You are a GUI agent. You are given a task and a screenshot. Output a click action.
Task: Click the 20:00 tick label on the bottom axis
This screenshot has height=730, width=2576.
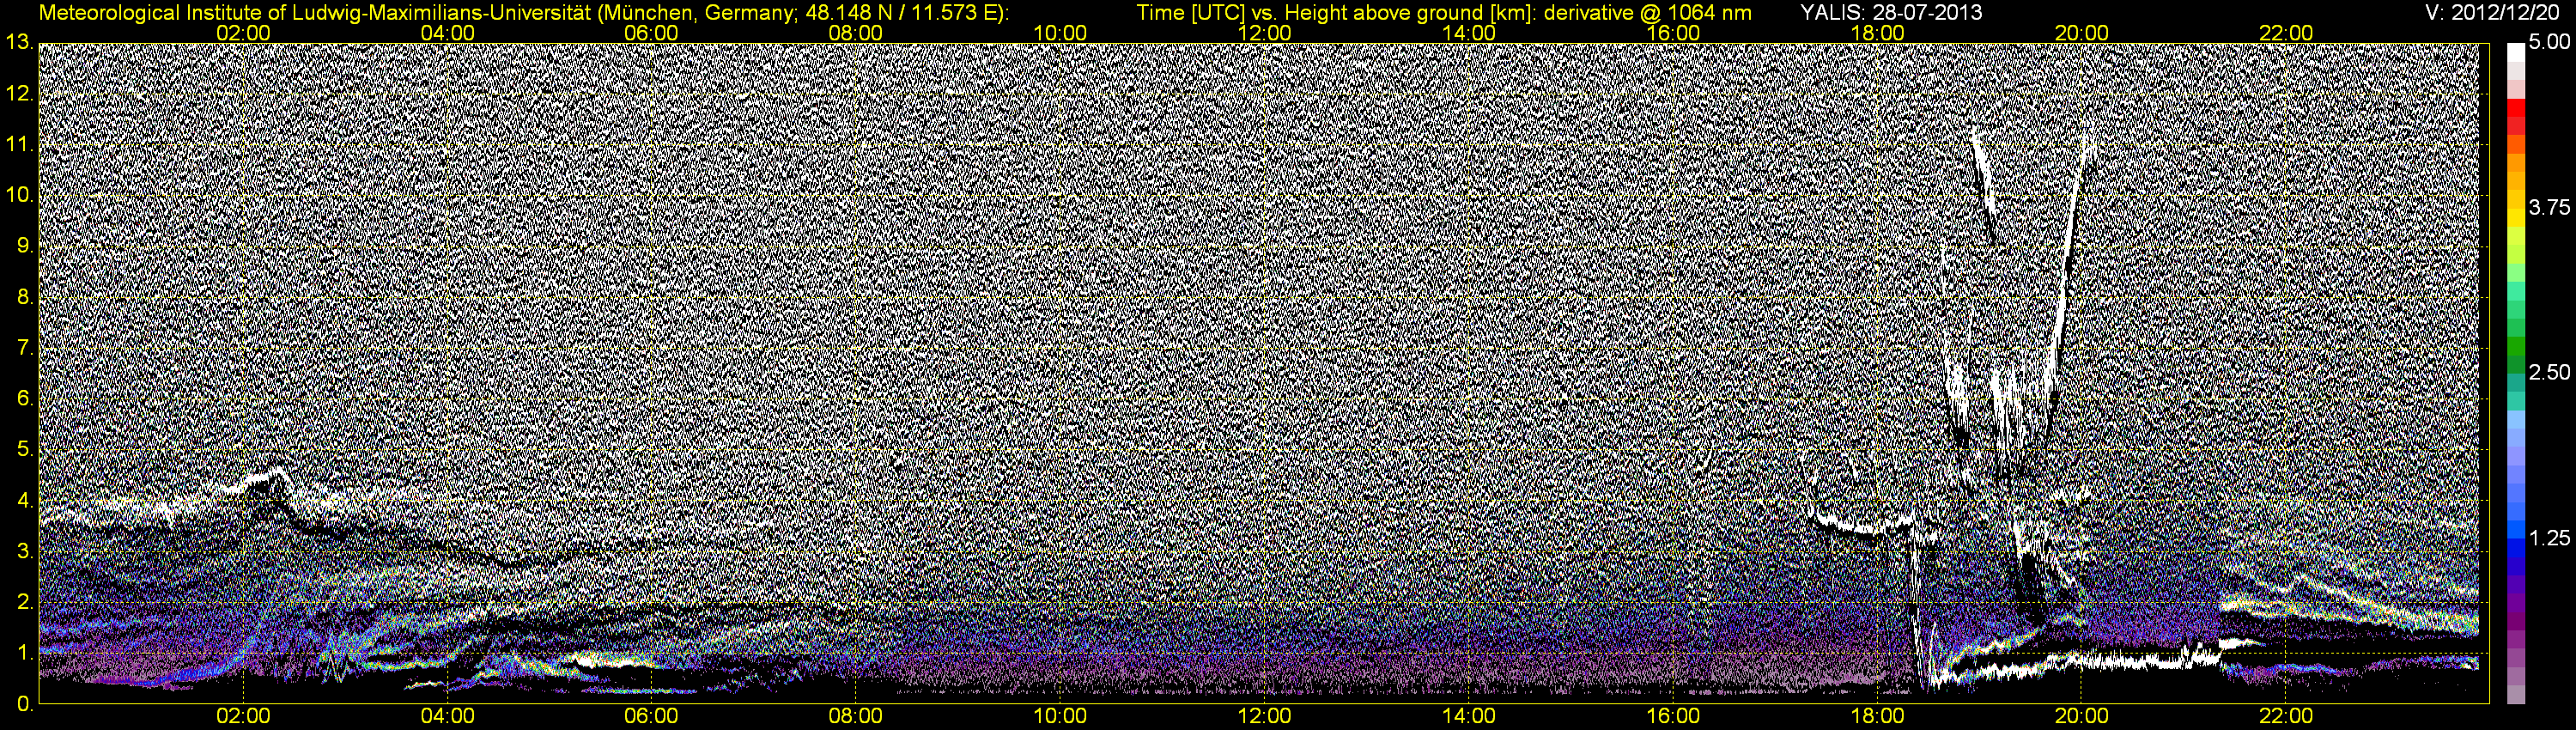click(2083, 717)
